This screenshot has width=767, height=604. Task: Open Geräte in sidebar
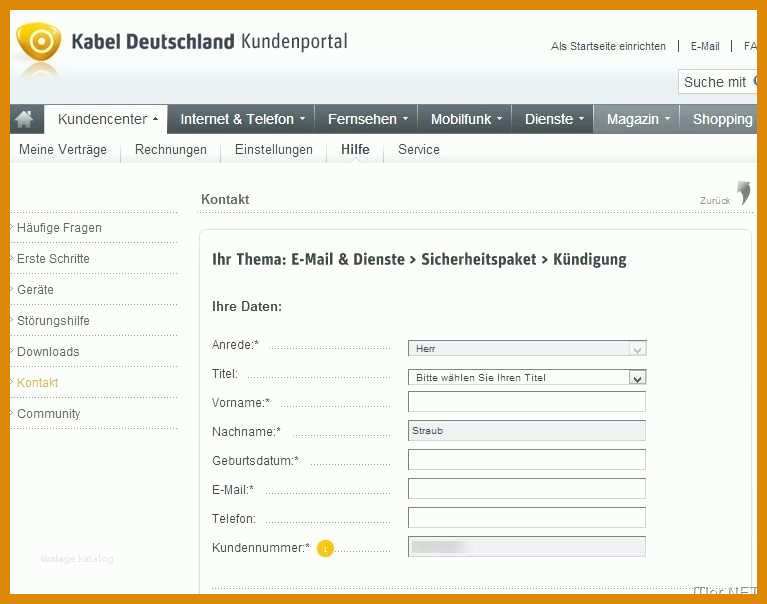[x=35, y=290]
